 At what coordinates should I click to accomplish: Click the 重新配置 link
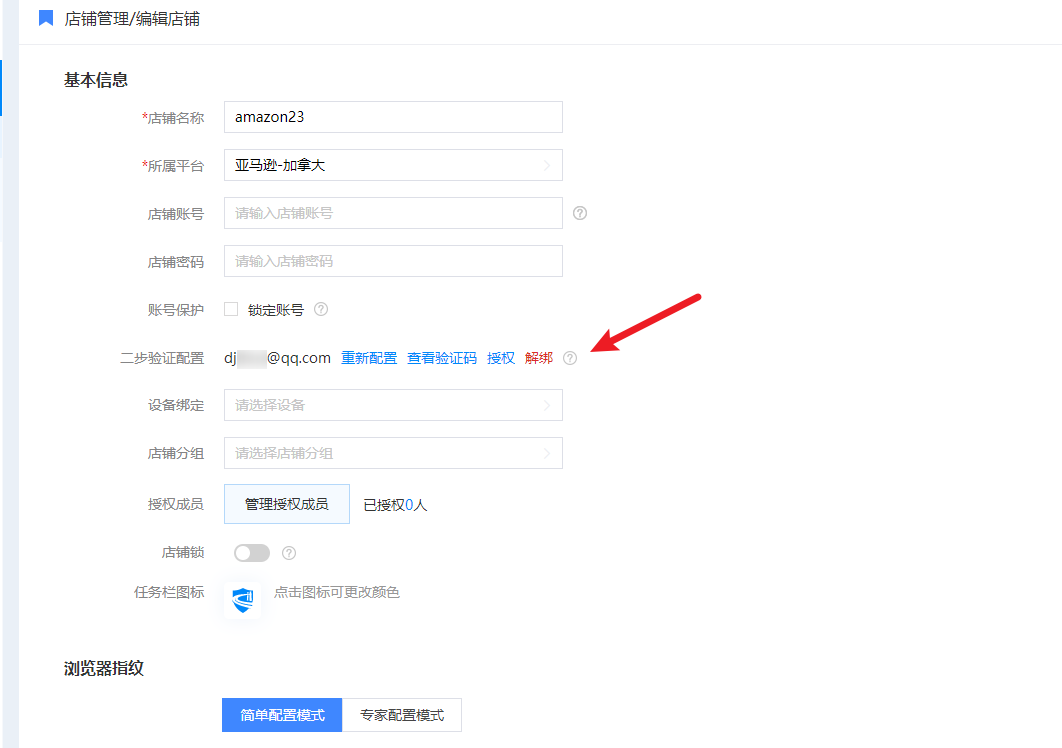coord(369,358)
